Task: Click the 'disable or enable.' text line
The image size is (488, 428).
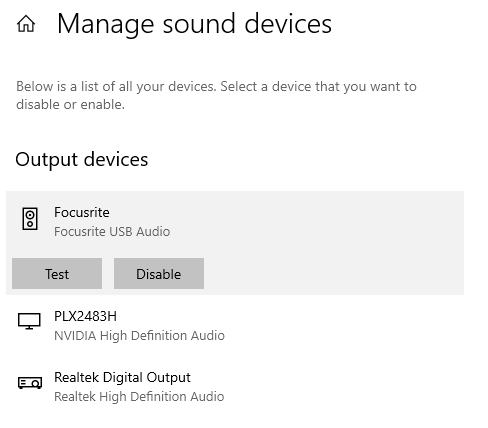Action: tap(70, 105)
